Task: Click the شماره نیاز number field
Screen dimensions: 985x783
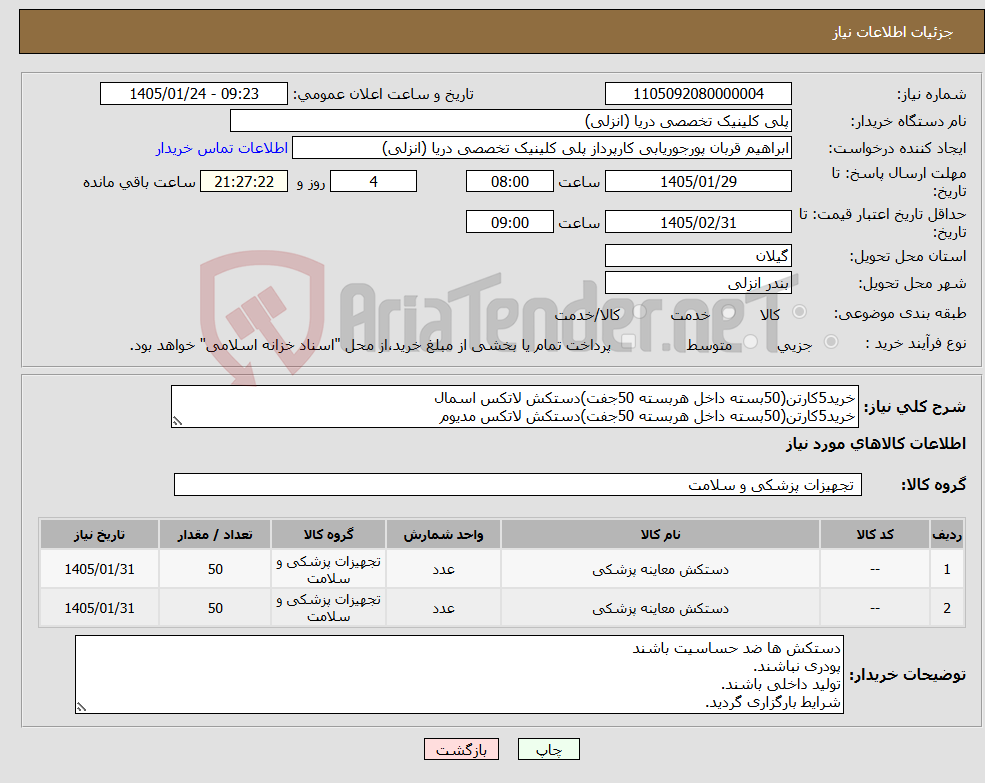Action: [x=698, y=94]
